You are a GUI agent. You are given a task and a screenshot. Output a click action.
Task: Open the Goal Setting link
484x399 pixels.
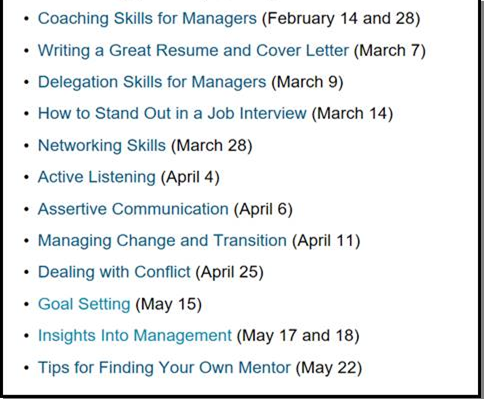[84, 304]
